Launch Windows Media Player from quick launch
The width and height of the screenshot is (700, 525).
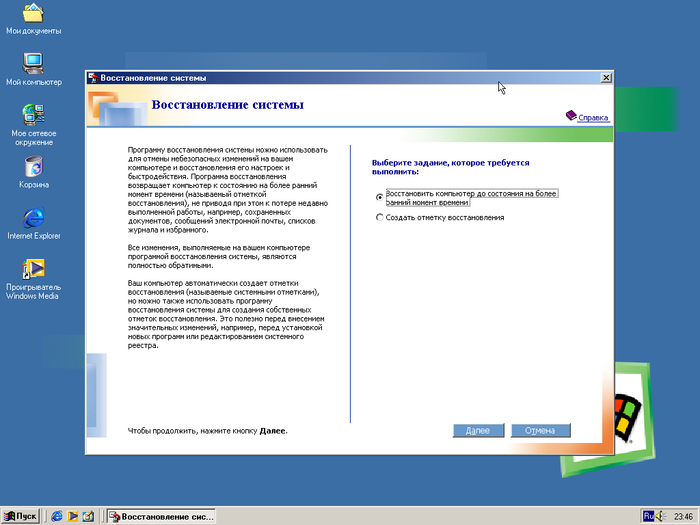coord(73,516)
